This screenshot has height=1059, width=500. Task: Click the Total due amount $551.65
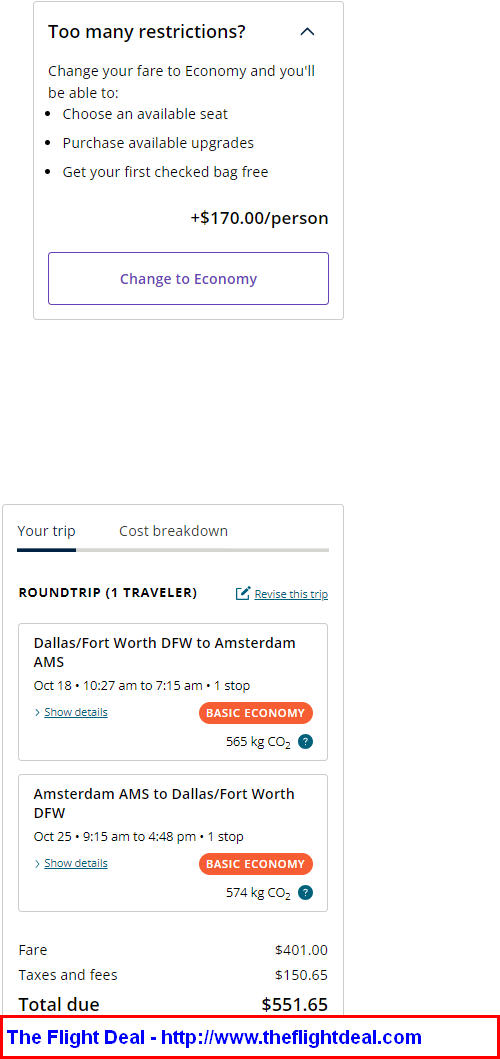point(295,1004)
